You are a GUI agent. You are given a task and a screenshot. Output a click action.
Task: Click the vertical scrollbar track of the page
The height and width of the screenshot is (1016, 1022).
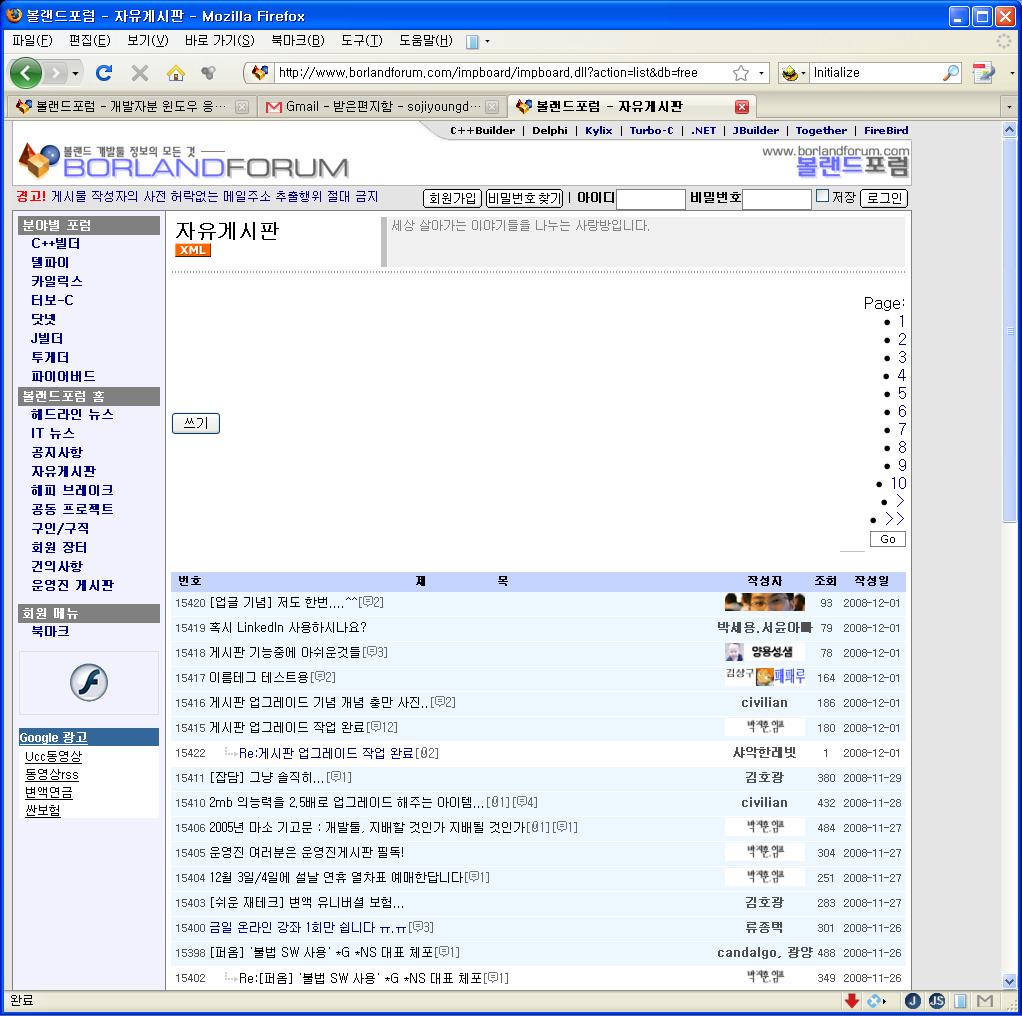pos(1010,700)
